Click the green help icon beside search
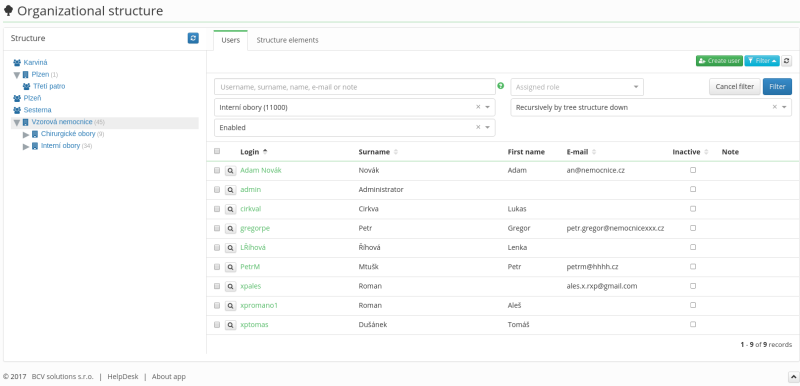800x386 pixels. [x=501, y=86]
